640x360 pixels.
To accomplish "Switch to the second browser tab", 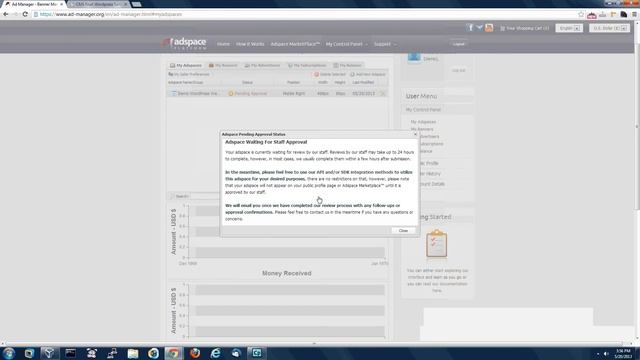I will (98, 4).
